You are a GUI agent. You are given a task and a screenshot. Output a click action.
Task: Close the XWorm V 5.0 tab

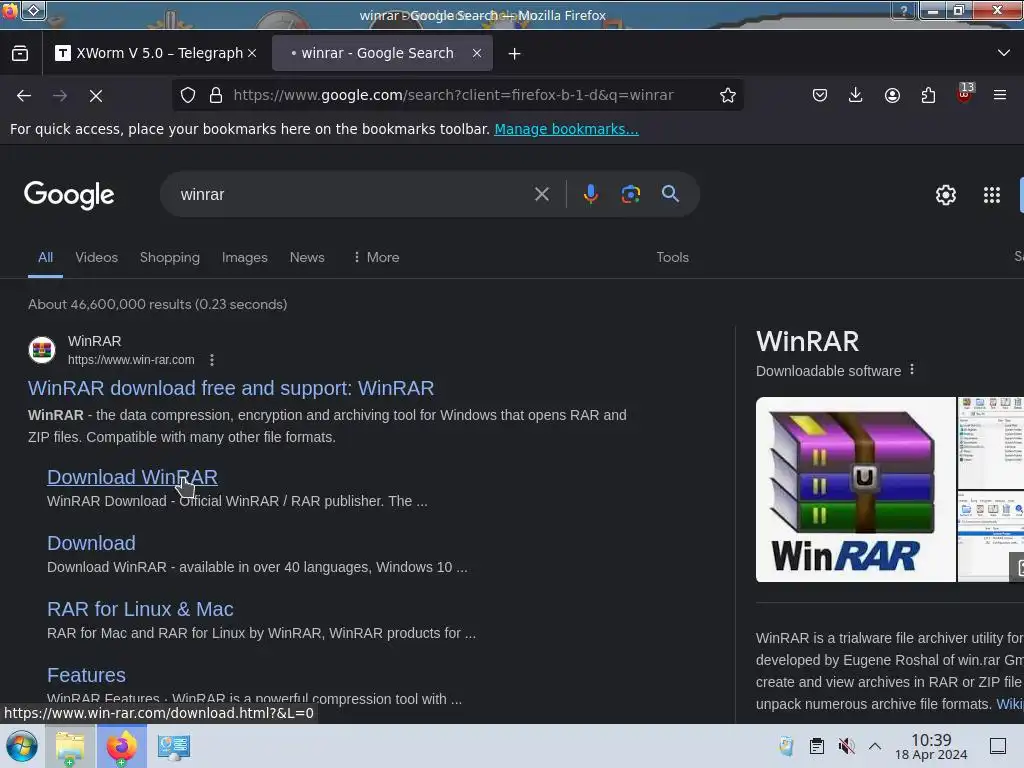(x=252, y=53)
